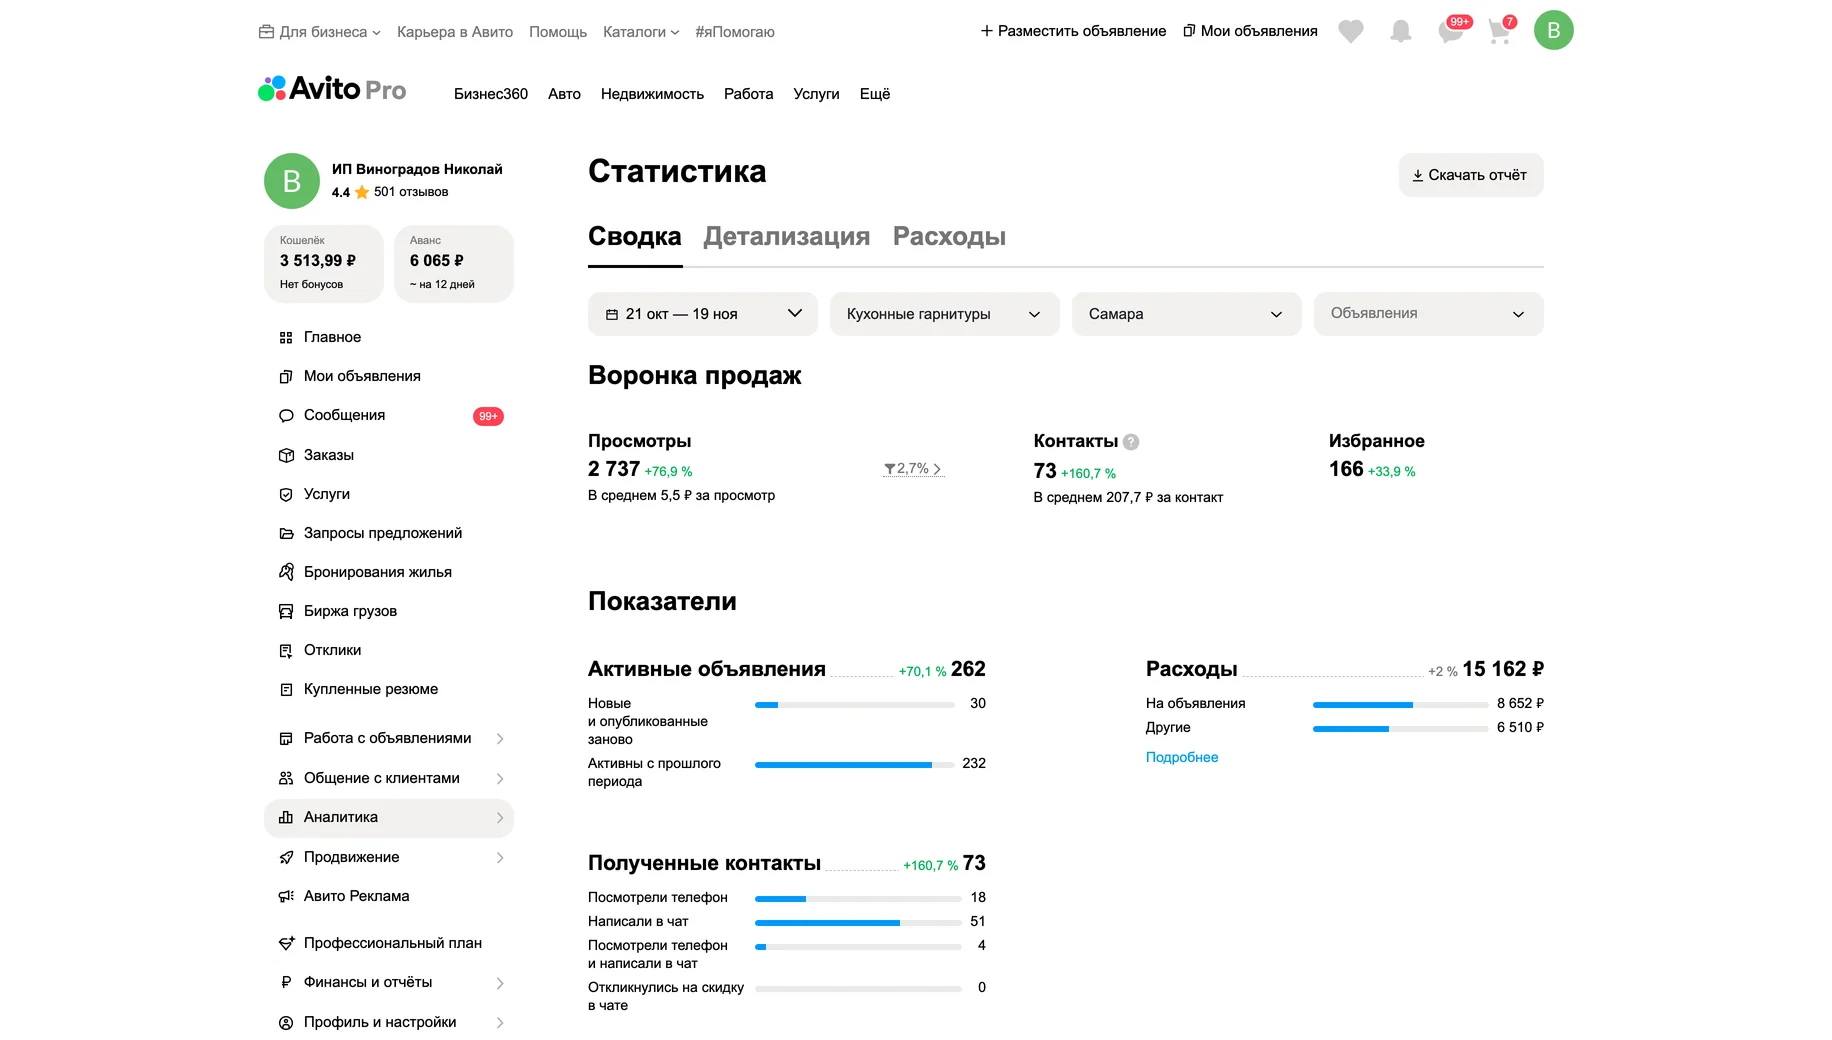Click the Сообщения sidebar icon
This screenshot has width=1832, height=1040.
tap(286, 416)
